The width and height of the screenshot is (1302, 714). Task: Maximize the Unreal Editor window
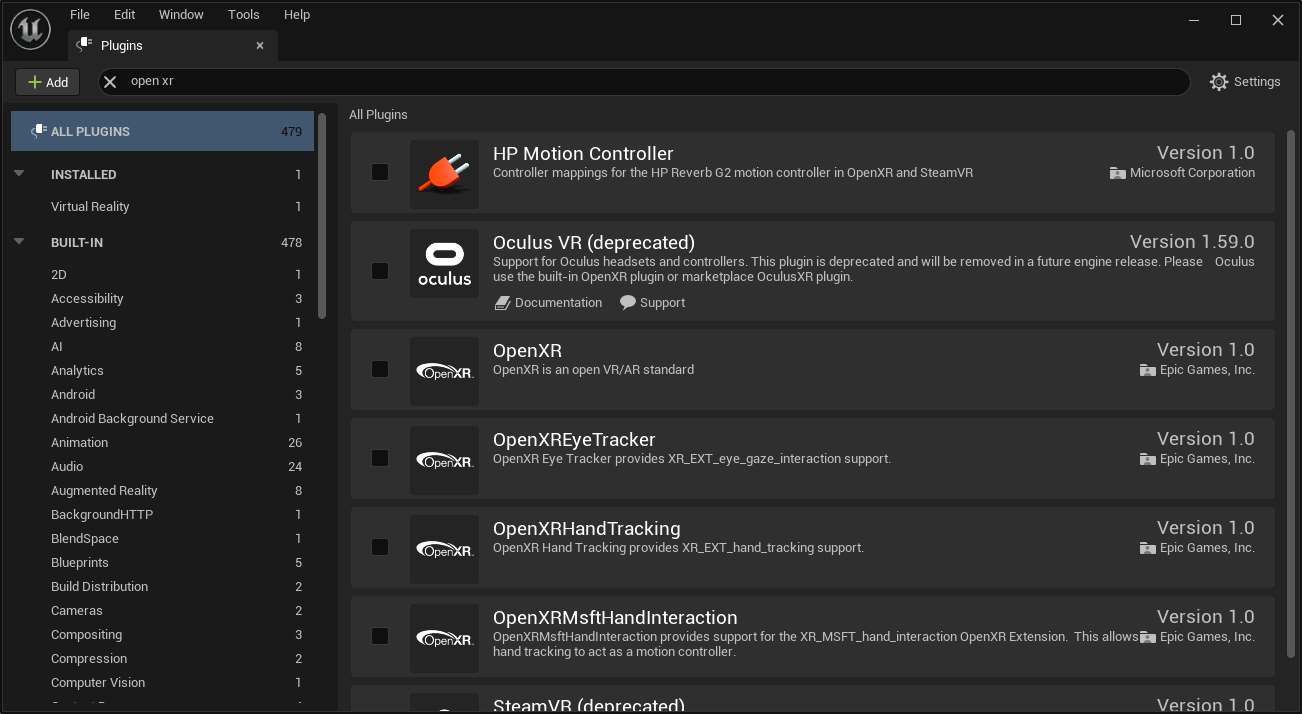(1236, 20)
